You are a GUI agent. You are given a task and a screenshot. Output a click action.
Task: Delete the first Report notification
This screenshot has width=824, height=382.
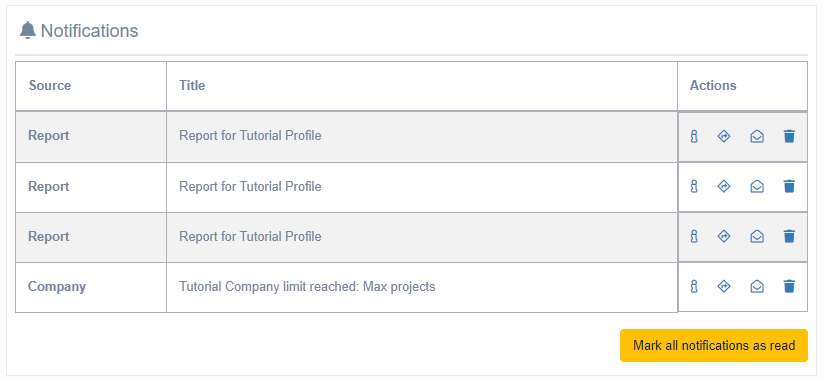789,137
